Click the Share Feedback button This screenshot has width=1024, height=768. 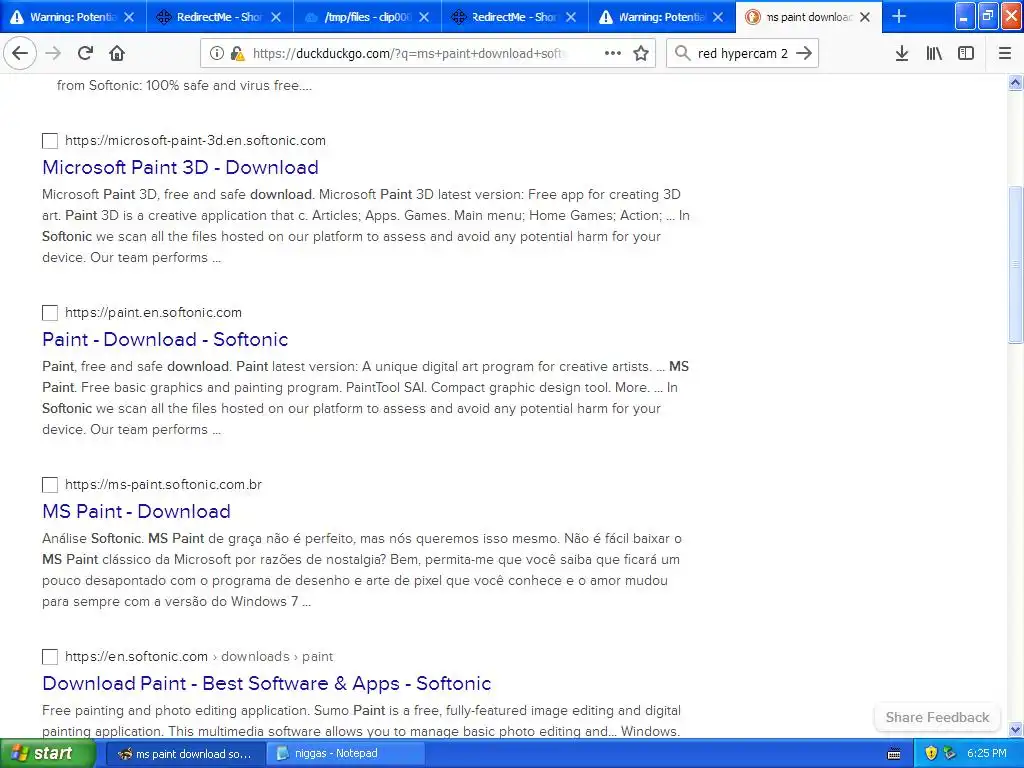(x=937, y=717)
